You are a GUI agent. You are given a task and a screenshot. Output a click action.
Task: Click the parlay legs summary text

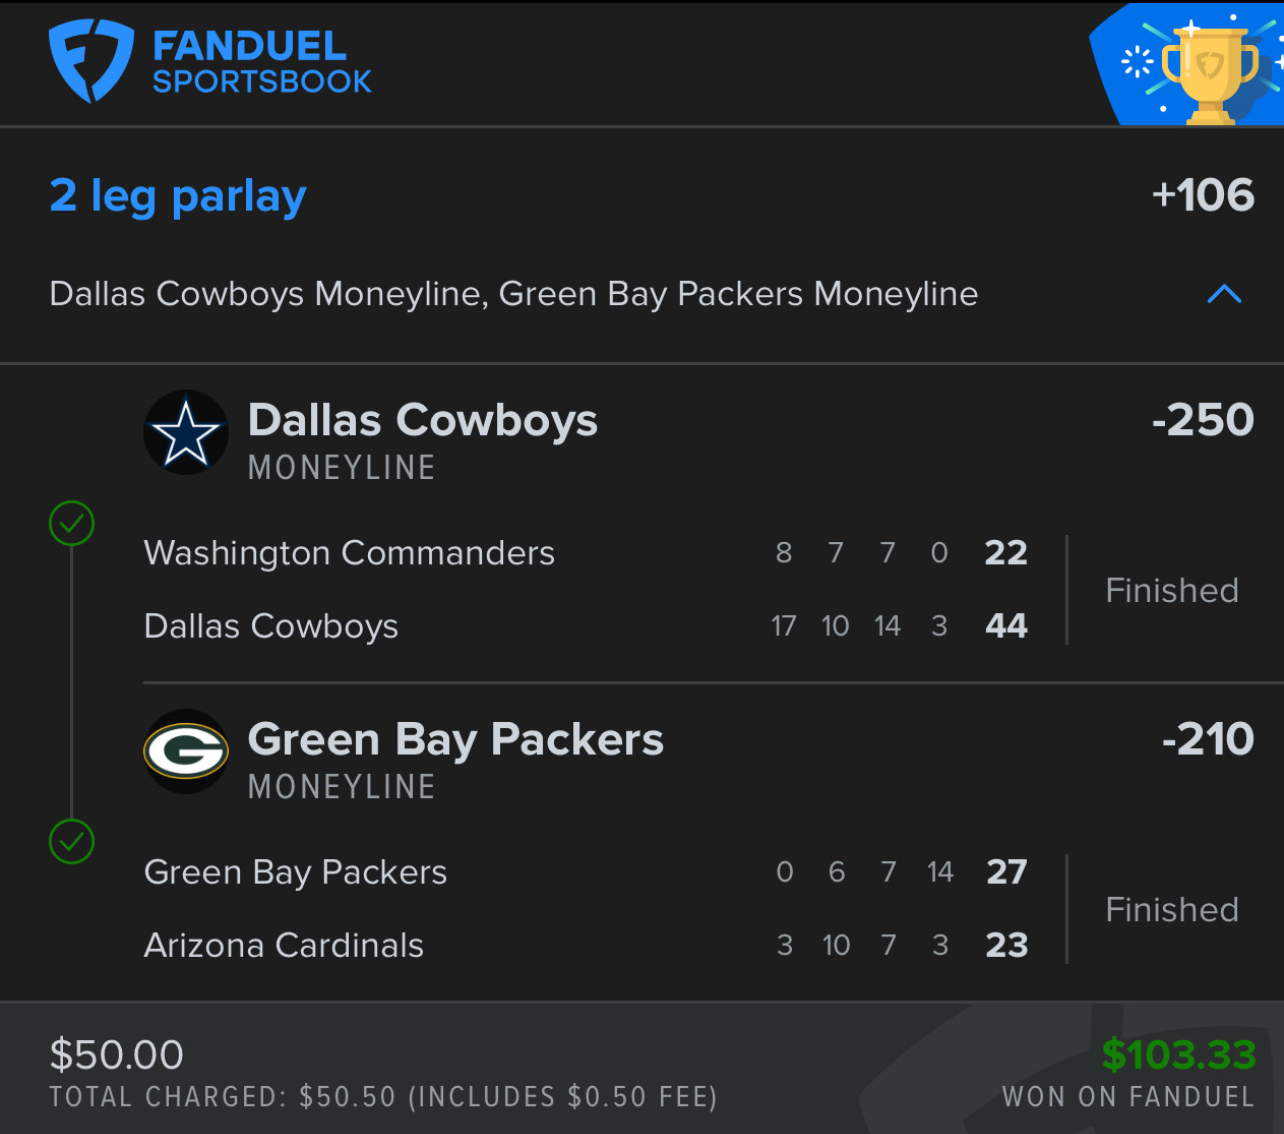point(513,294)
